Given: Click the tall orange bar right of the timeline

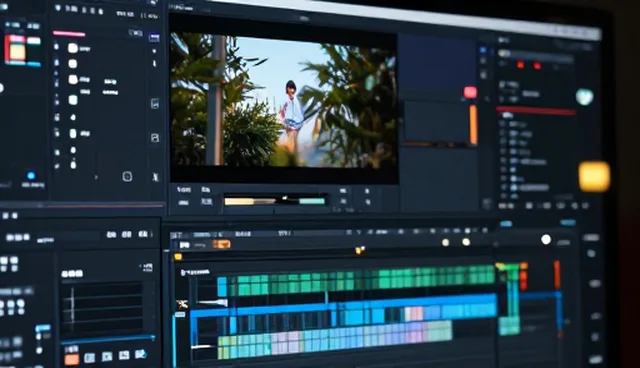Looking at the screenshot, I should click(x=557, y=275).
